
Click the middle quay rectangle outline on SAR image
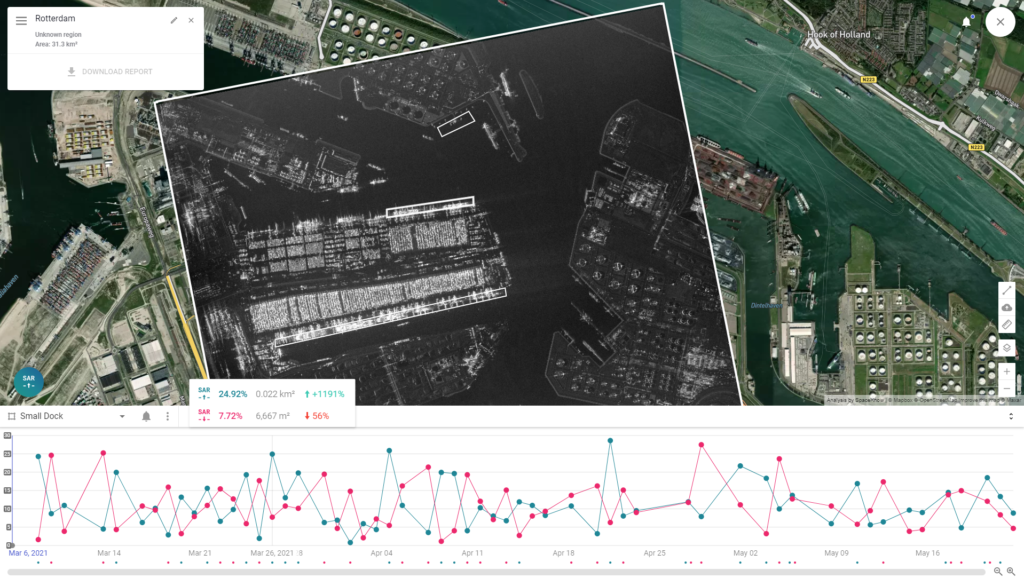click(430, 206)
